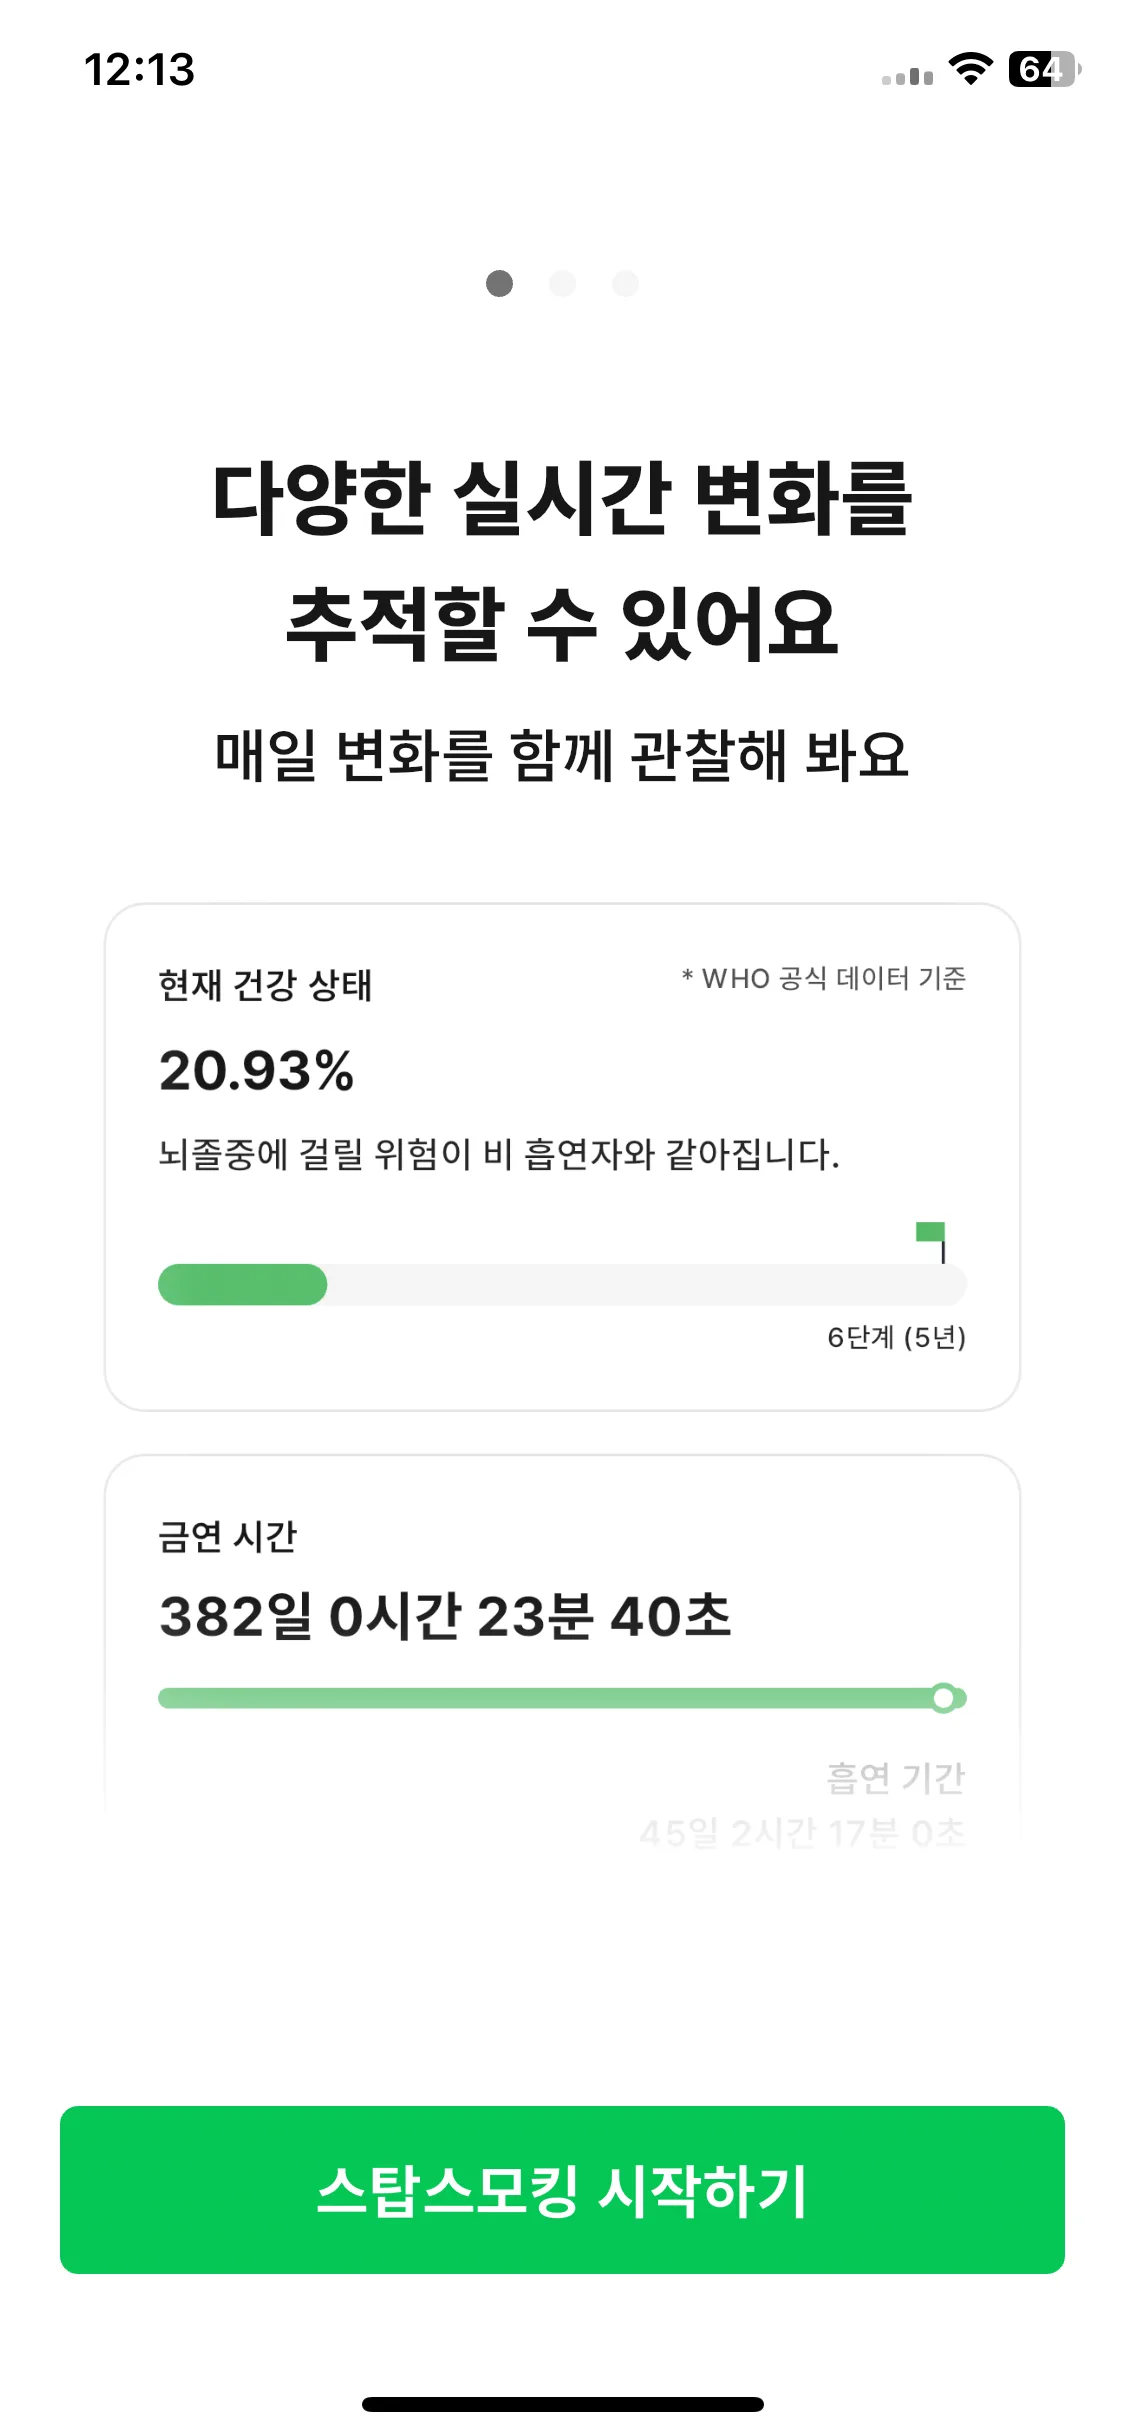Tap the home indicator bar
This screenshot has width=1125, height=2436.
(x=562, y=2404)
